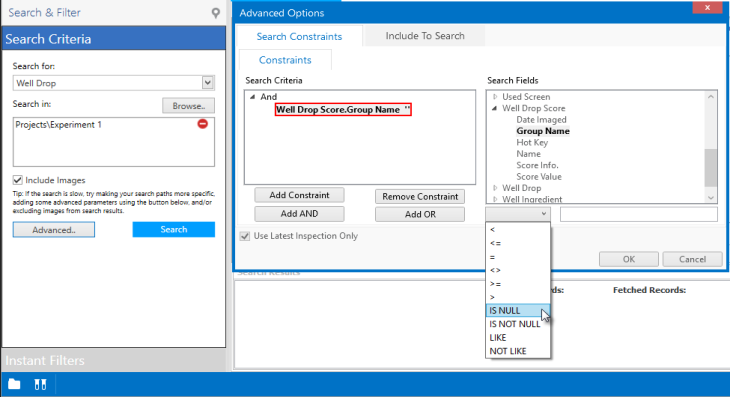Screen dimensions: 730x397
Task: Collapse Well Drop Score tree node
Action: pos(494,108)
